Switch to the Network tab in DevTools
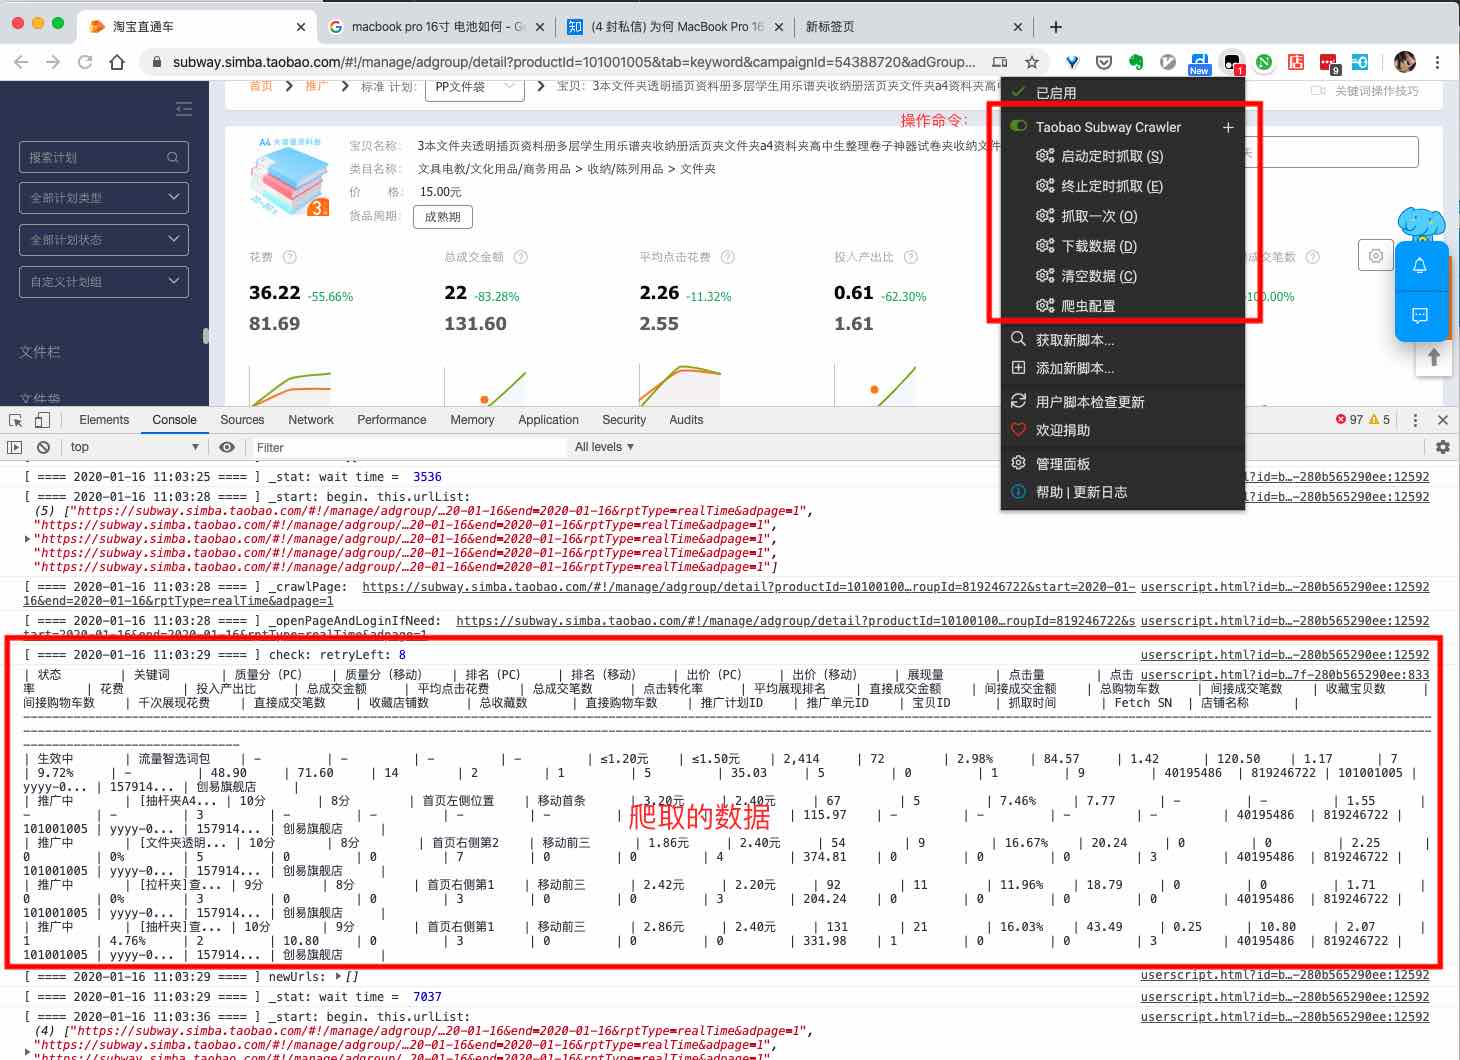 [311, 420]
